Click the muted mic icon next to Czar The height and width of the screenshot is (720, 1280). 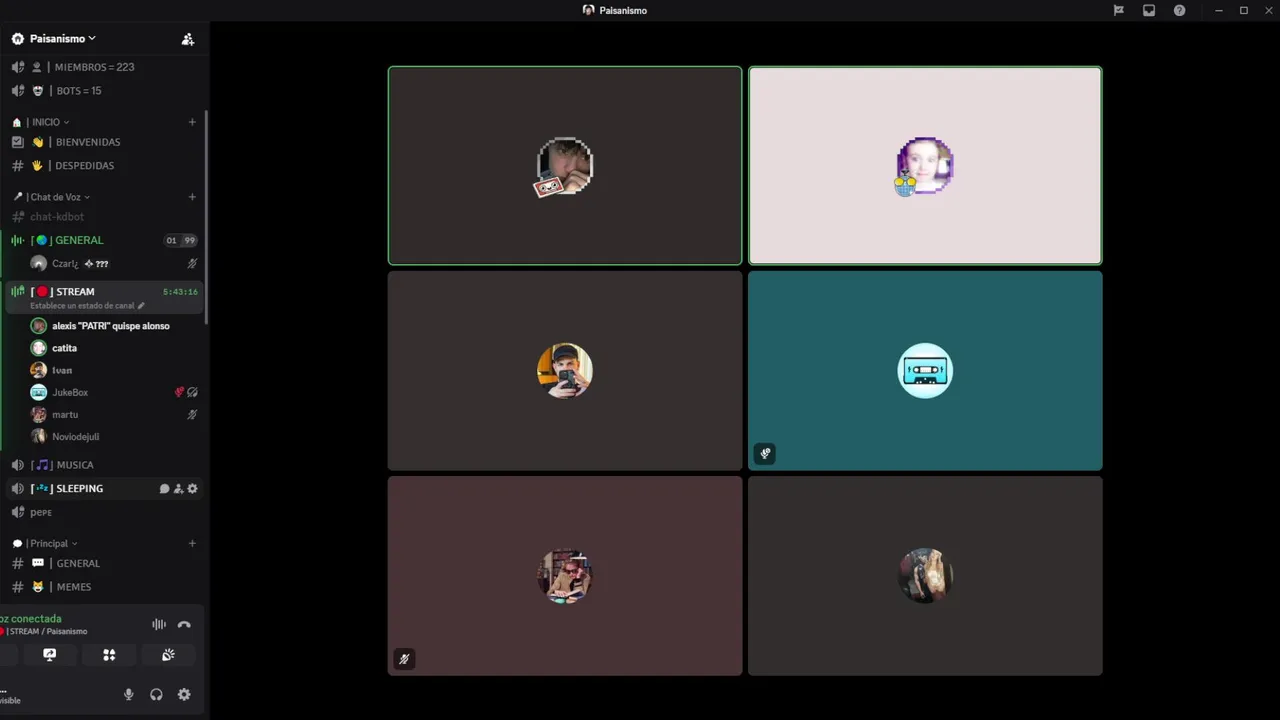(x=192, y=264)
